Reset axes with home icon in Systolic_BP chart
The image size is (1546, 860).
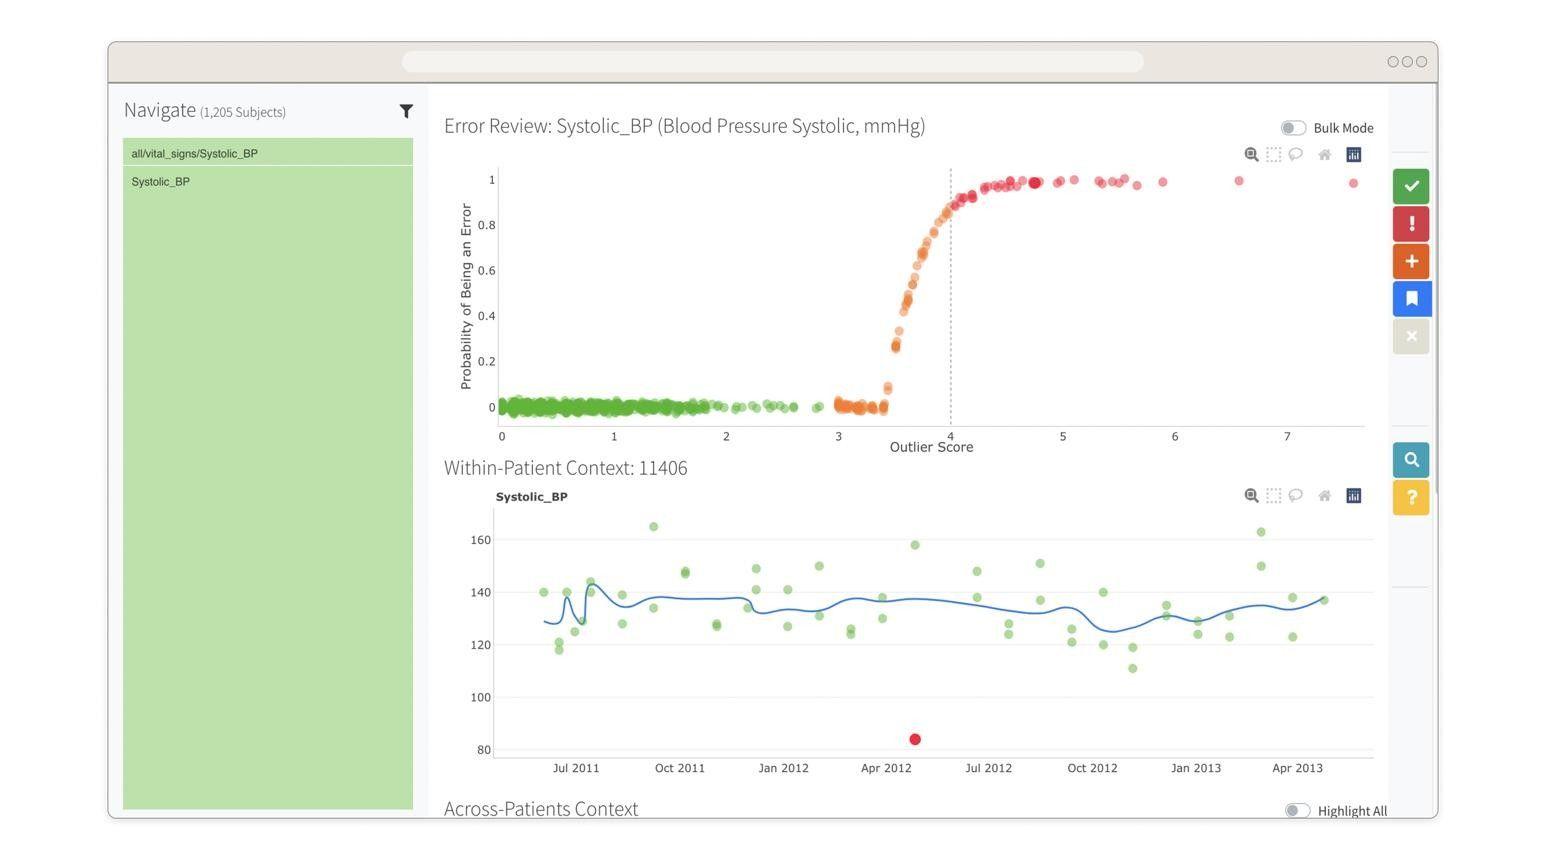pyautogui.click(x=1324, y=496)
